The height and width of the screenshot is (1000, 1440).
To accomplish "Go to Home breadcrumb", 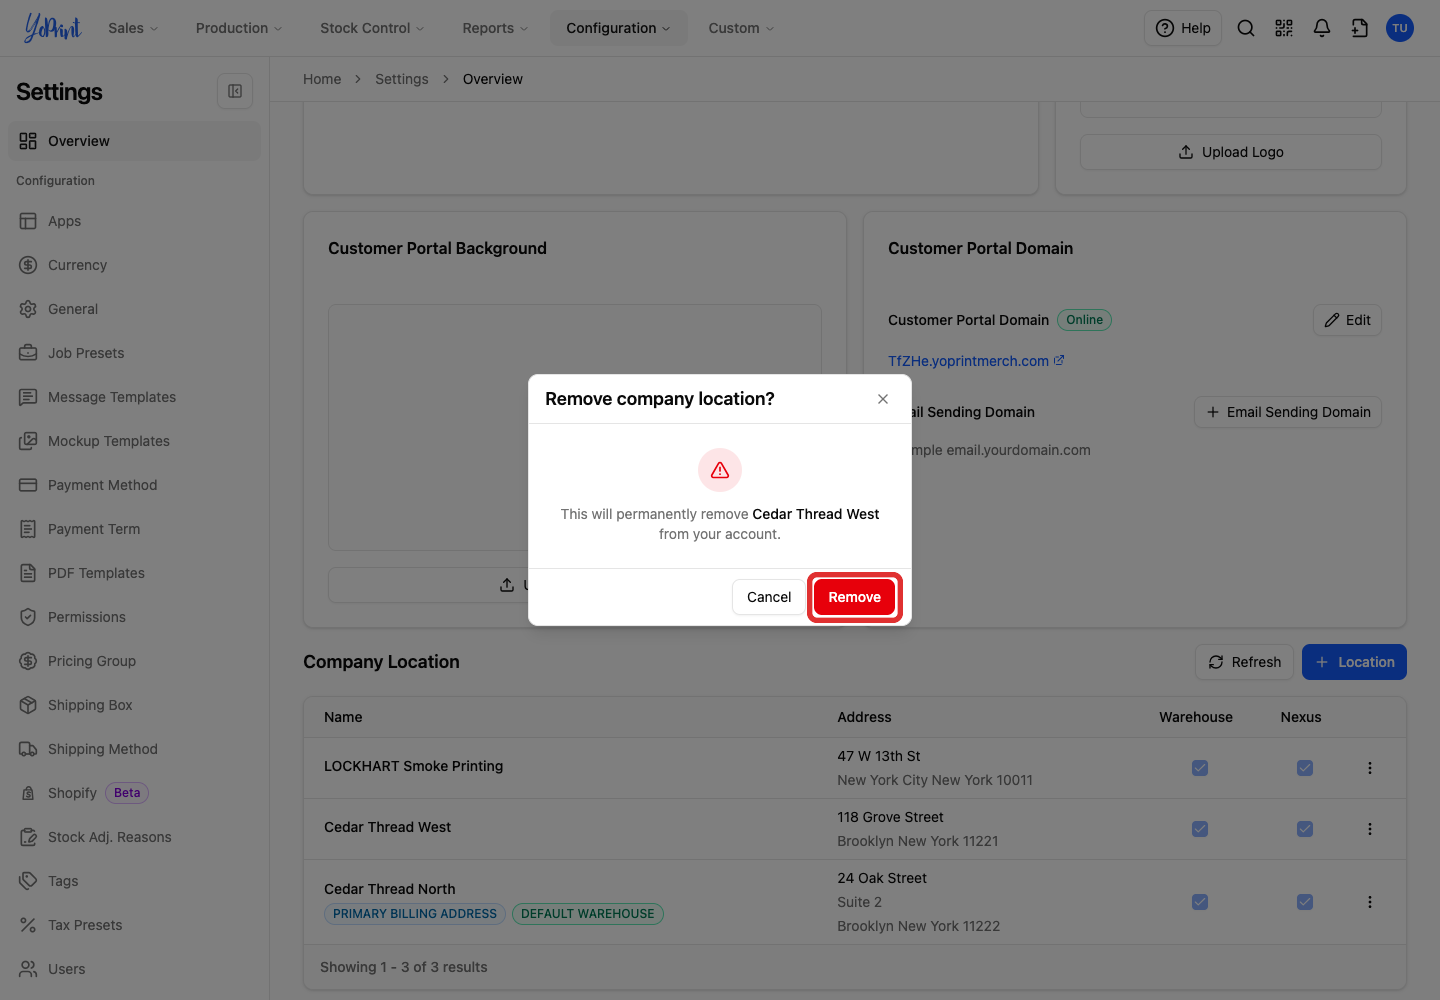I will [x=322, y=79].
